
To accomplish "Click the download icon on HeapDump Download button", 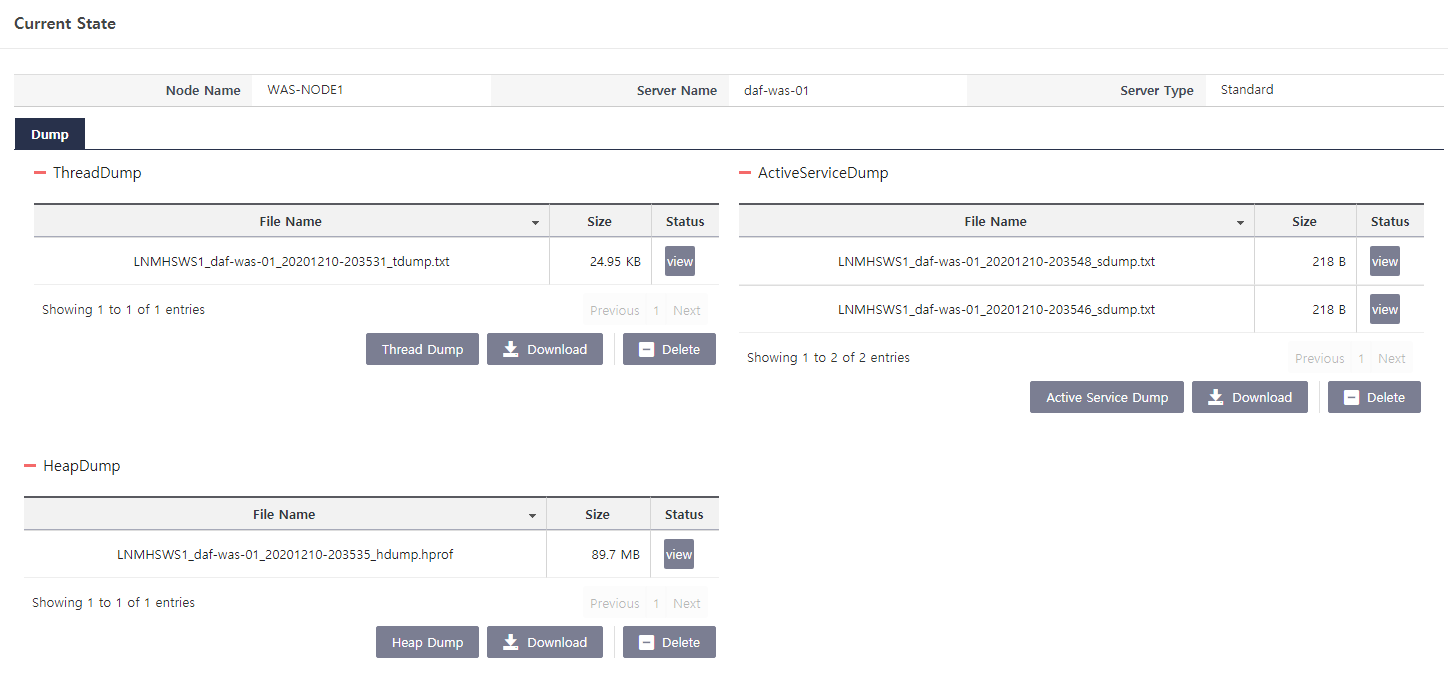I will tap(511, 641).
